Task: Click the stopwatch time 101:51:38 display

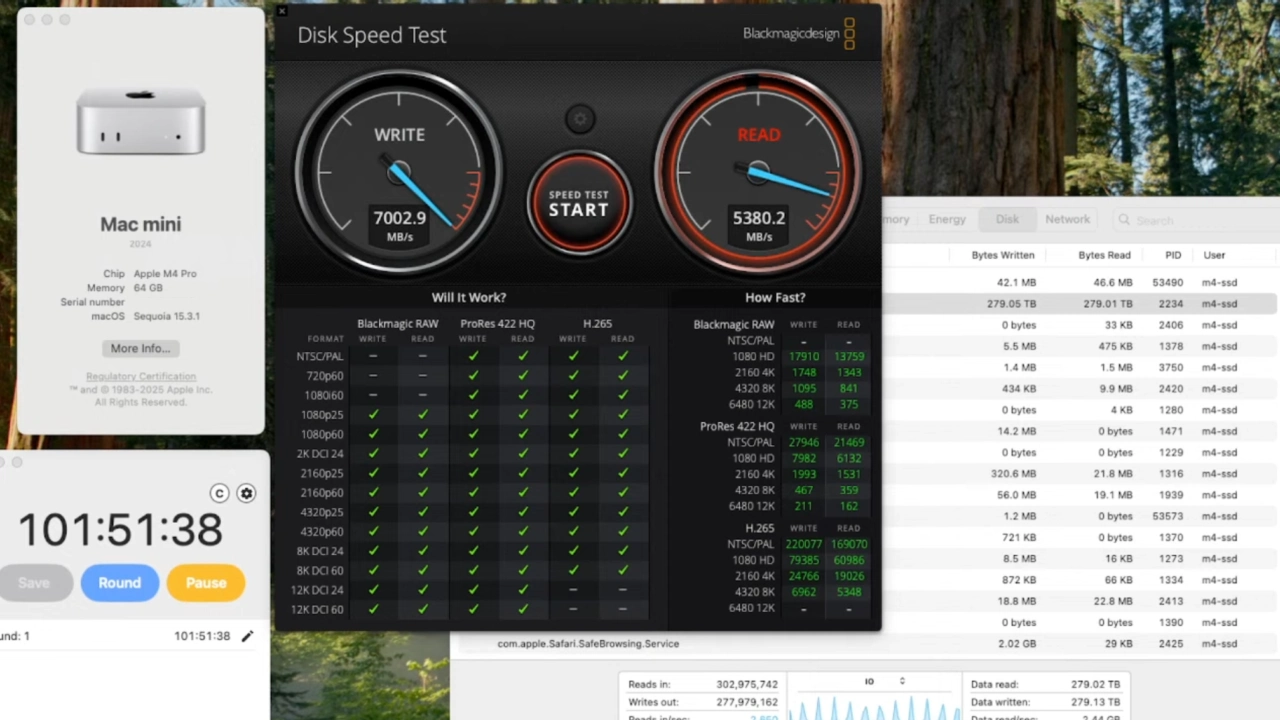Action: [120, 530]
